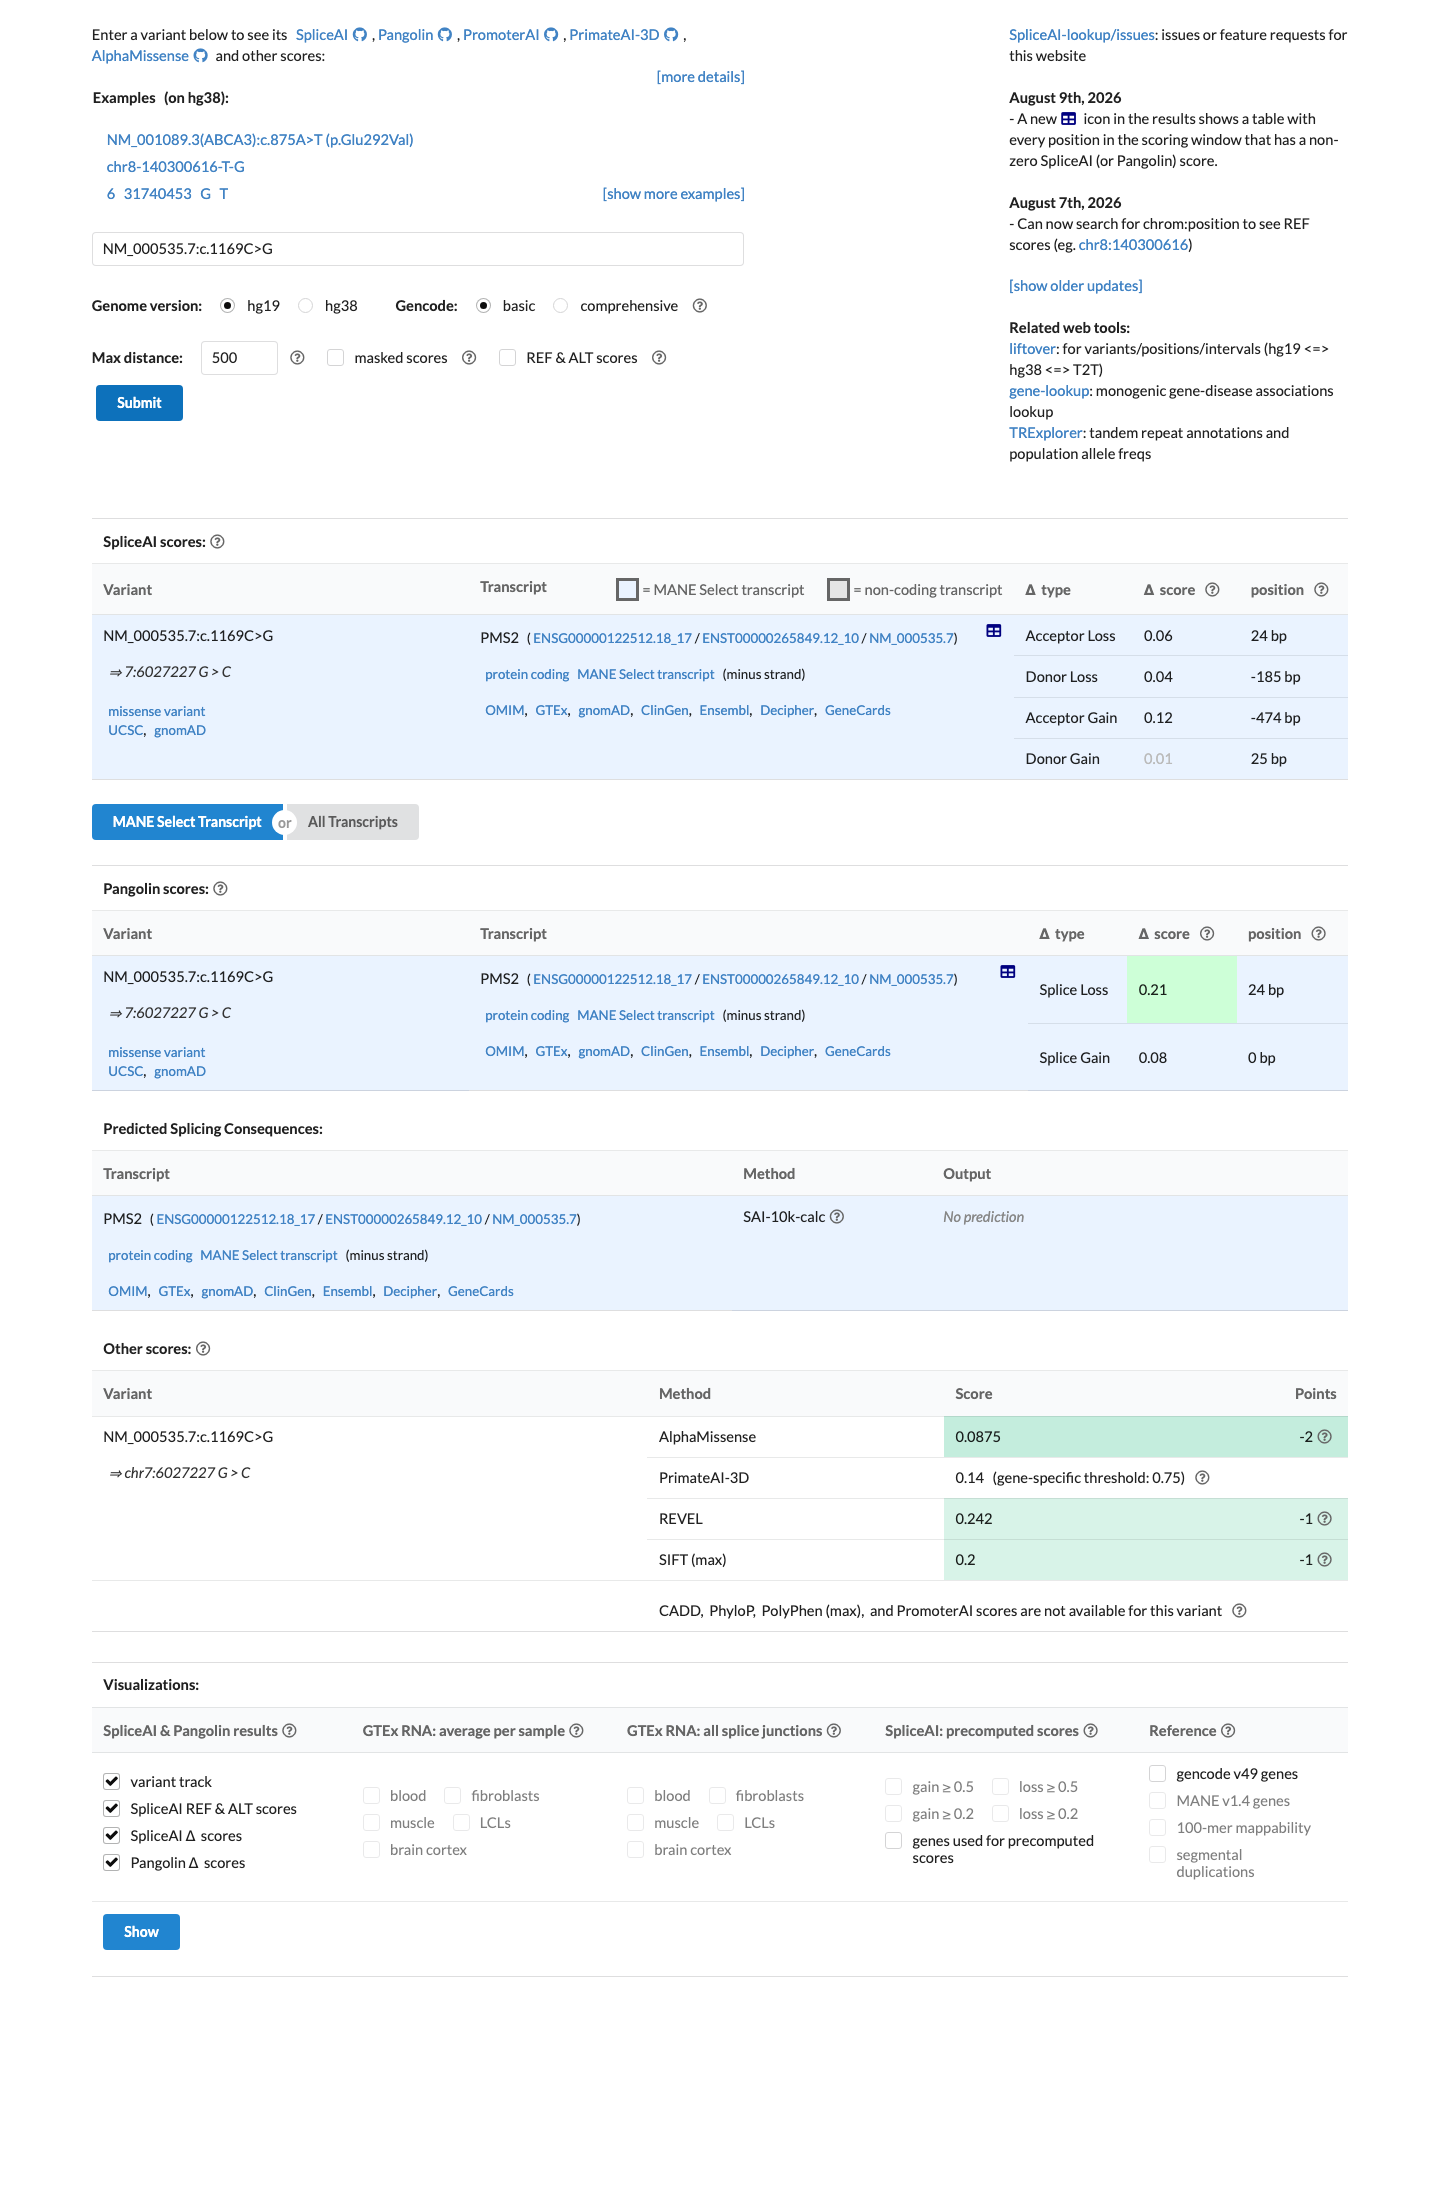Click the Pangolin Δ score column help icon
Viewport: 1454px width, 2200px height.
[x=1207, y=934]
